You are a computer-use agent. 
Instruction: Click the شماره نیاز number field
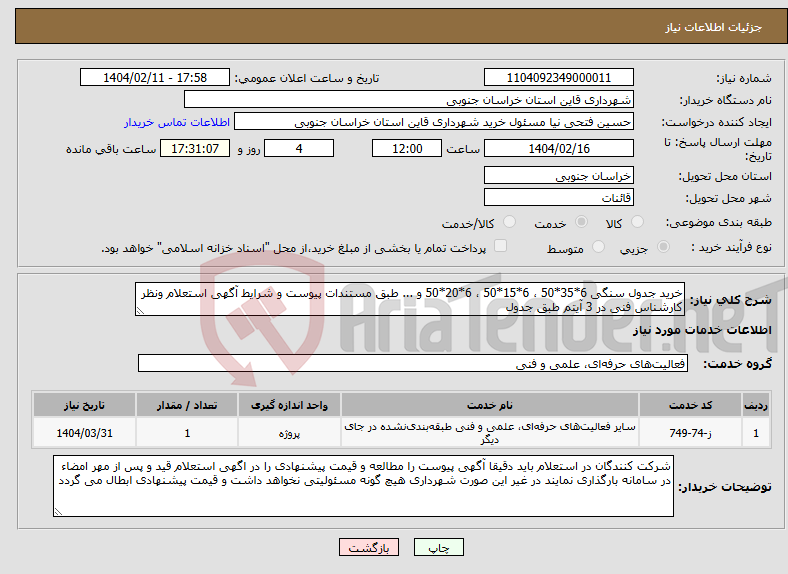558,77
